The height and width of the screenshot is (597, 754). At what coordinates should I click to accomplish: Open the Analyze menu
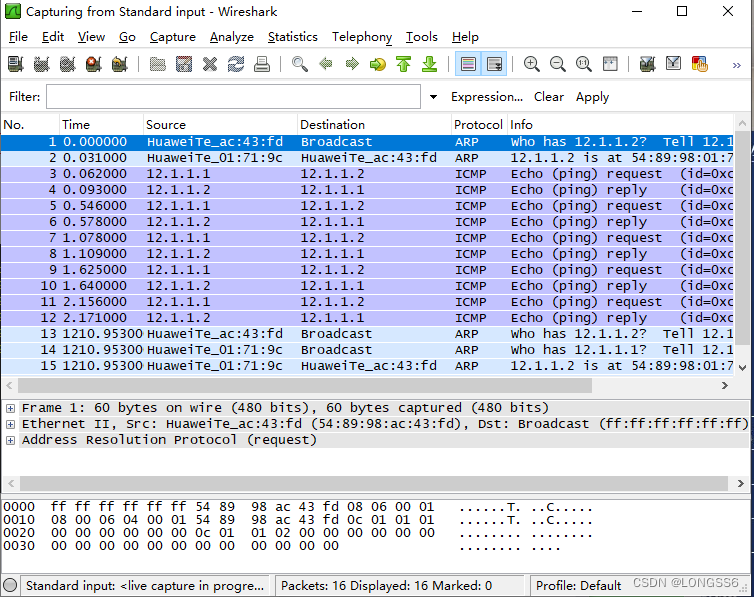[231, 37]
